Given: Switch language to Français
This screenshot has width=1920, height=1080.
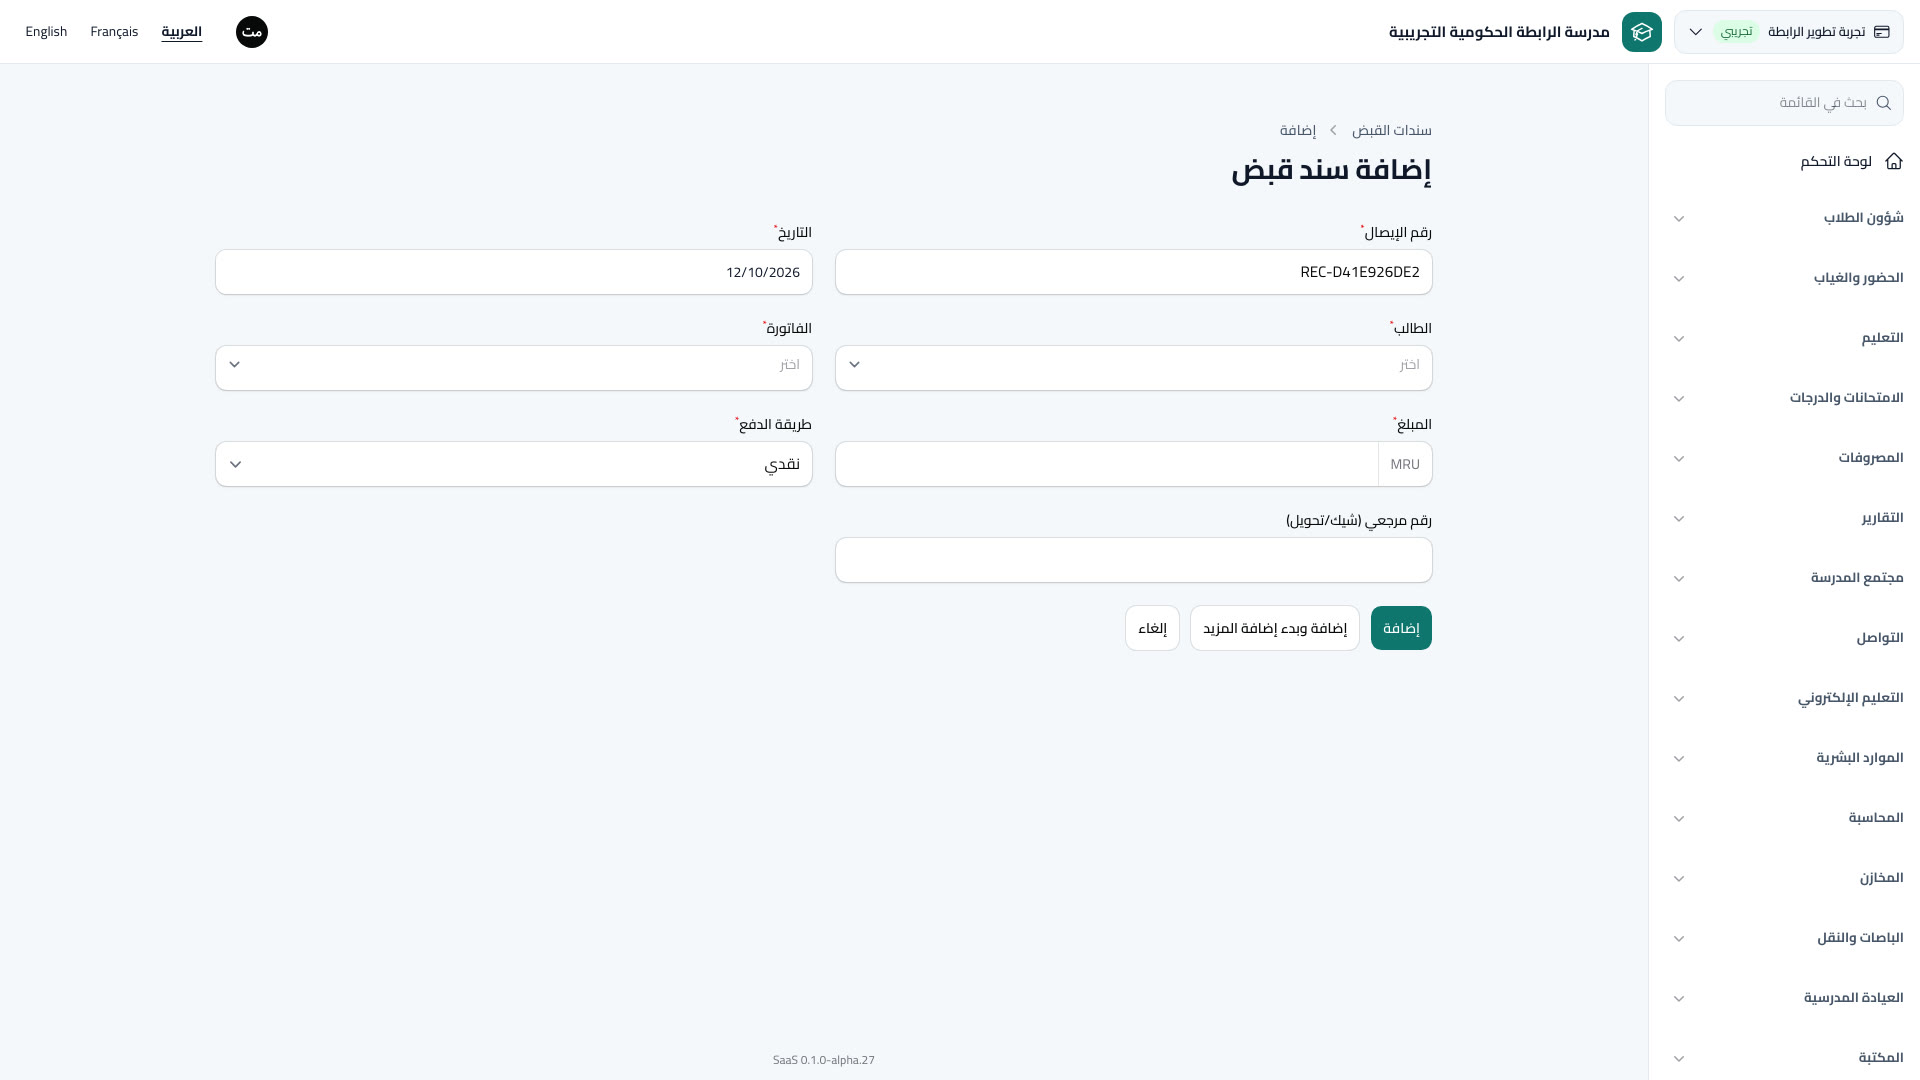Looking at the screenshot, I should (114, 32).
